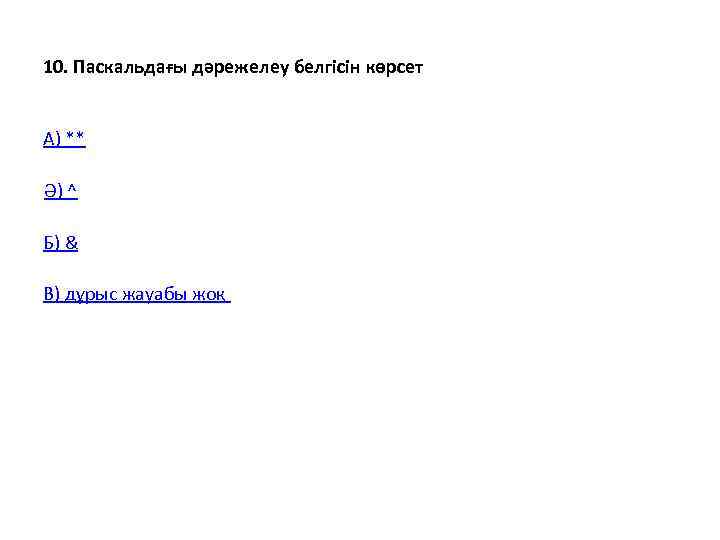Image resolution: width=720 pixels, height=540 pixels.
Task: Click the caret ^ symbol
Action: click(72, 188)
